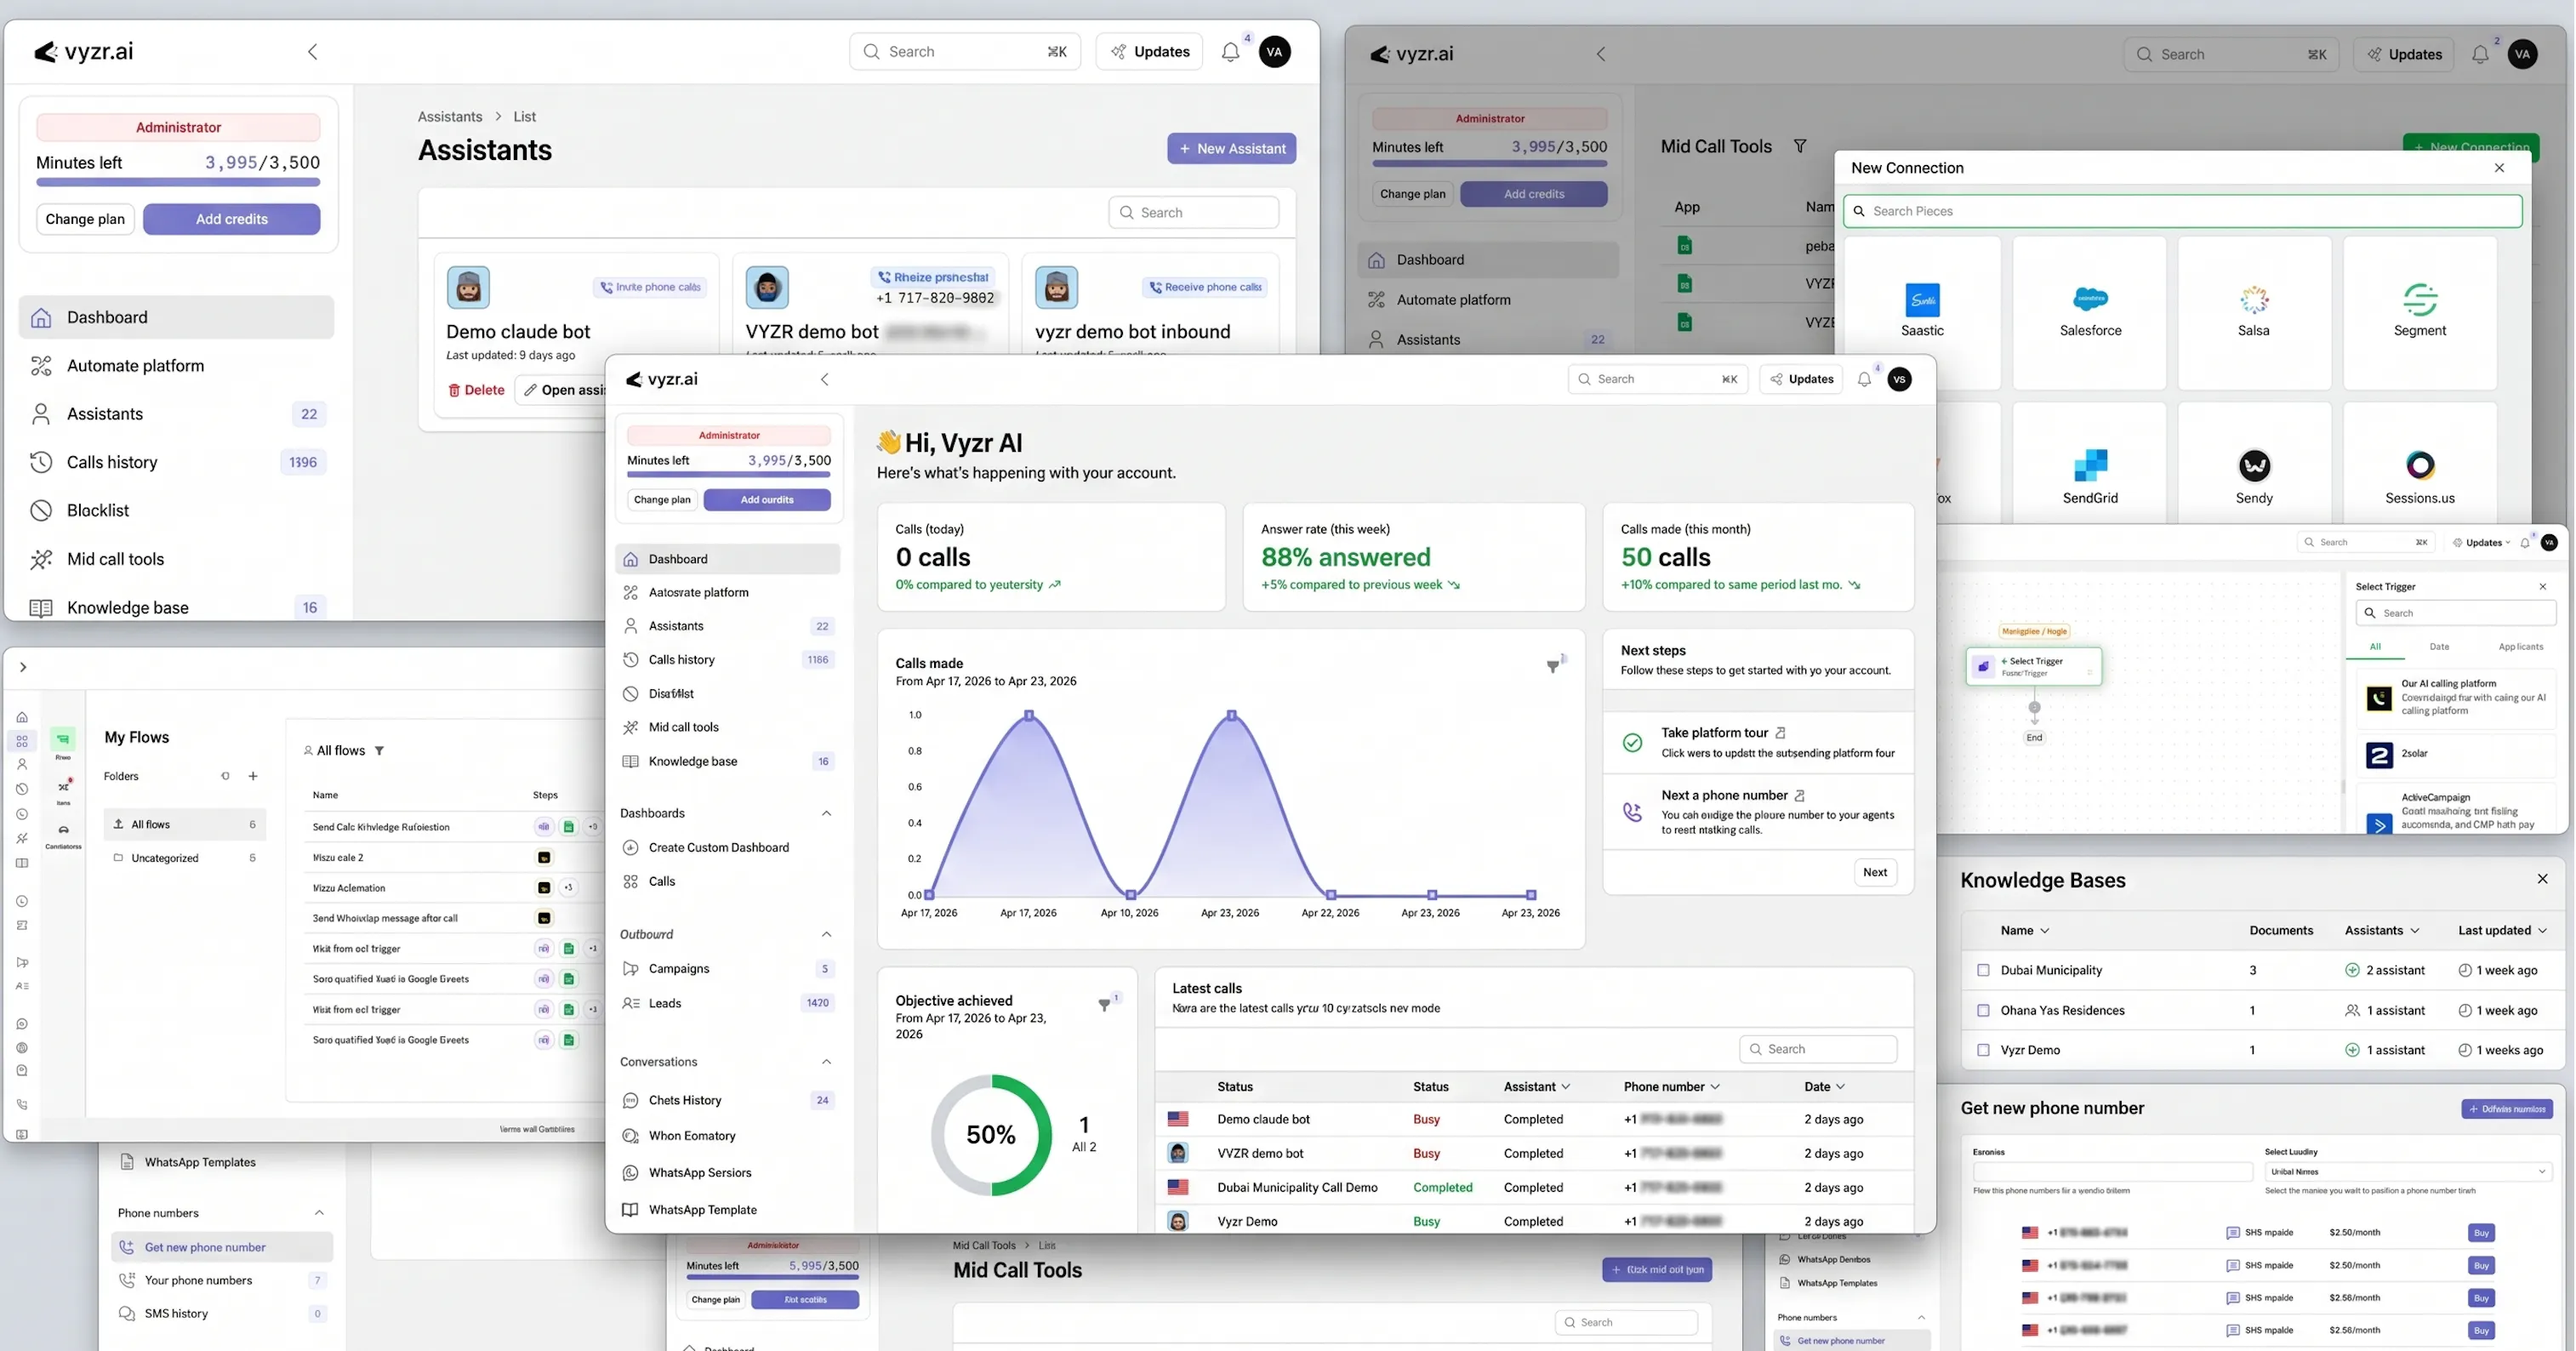Add a new folder in My Flows
Screen dimensions: 2576x1351
coord(253,776)
